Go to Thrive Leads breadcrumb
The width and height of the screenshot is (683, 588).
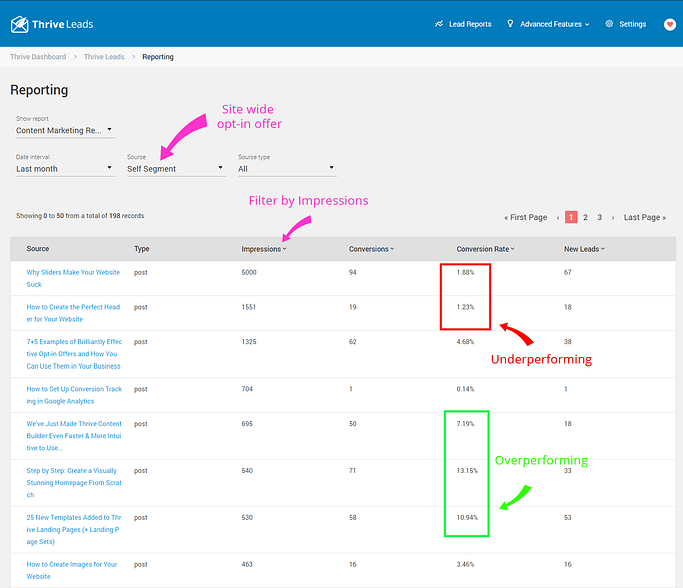pyautogui.click(x=104, y=57)
